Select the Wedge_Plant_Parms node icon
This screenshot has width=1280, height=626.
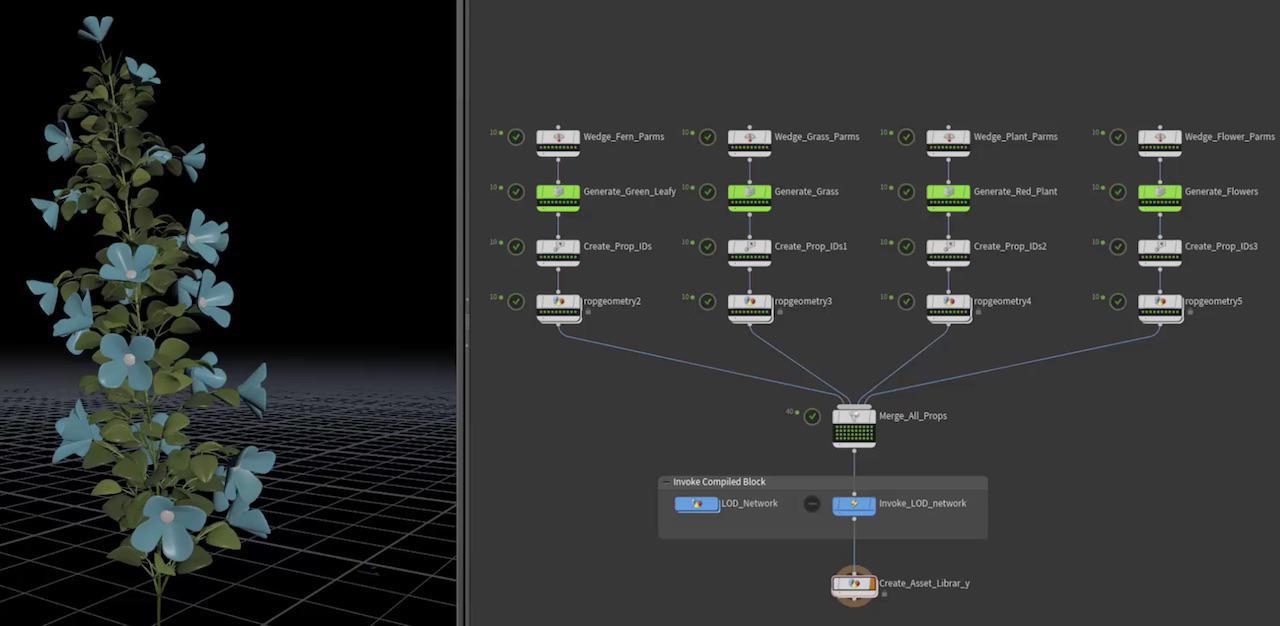coord(948,137)
